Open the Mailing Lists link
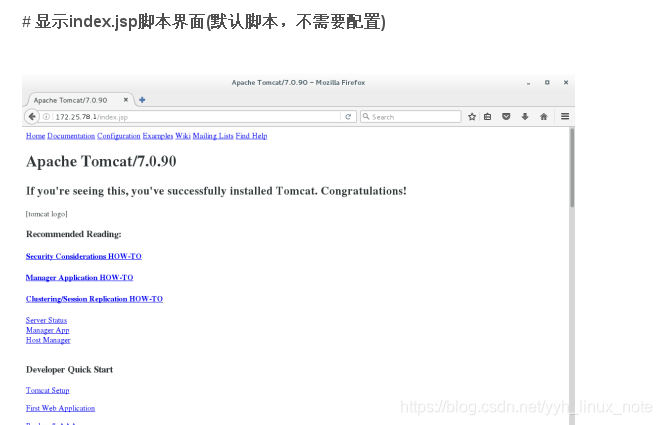This screenshot has width=662, height=425. (213, 136)
